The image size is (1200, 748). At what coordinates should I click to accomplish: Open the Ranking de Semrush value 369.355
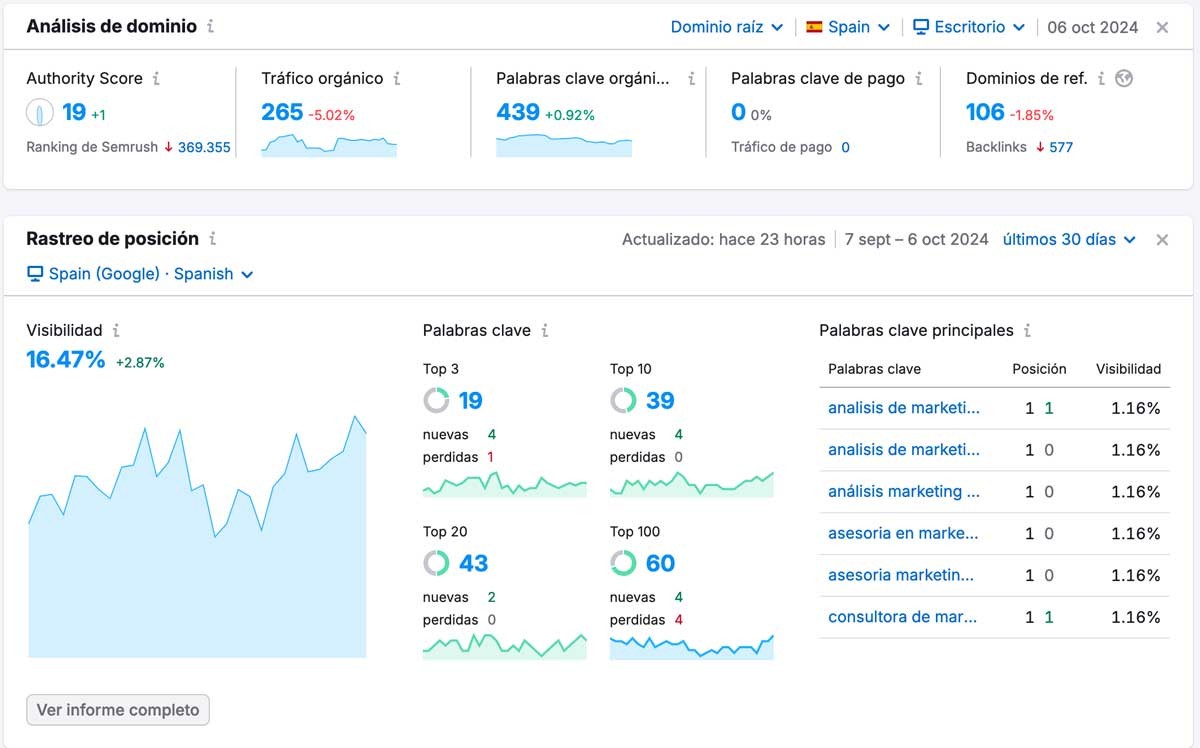click(204, 147)
